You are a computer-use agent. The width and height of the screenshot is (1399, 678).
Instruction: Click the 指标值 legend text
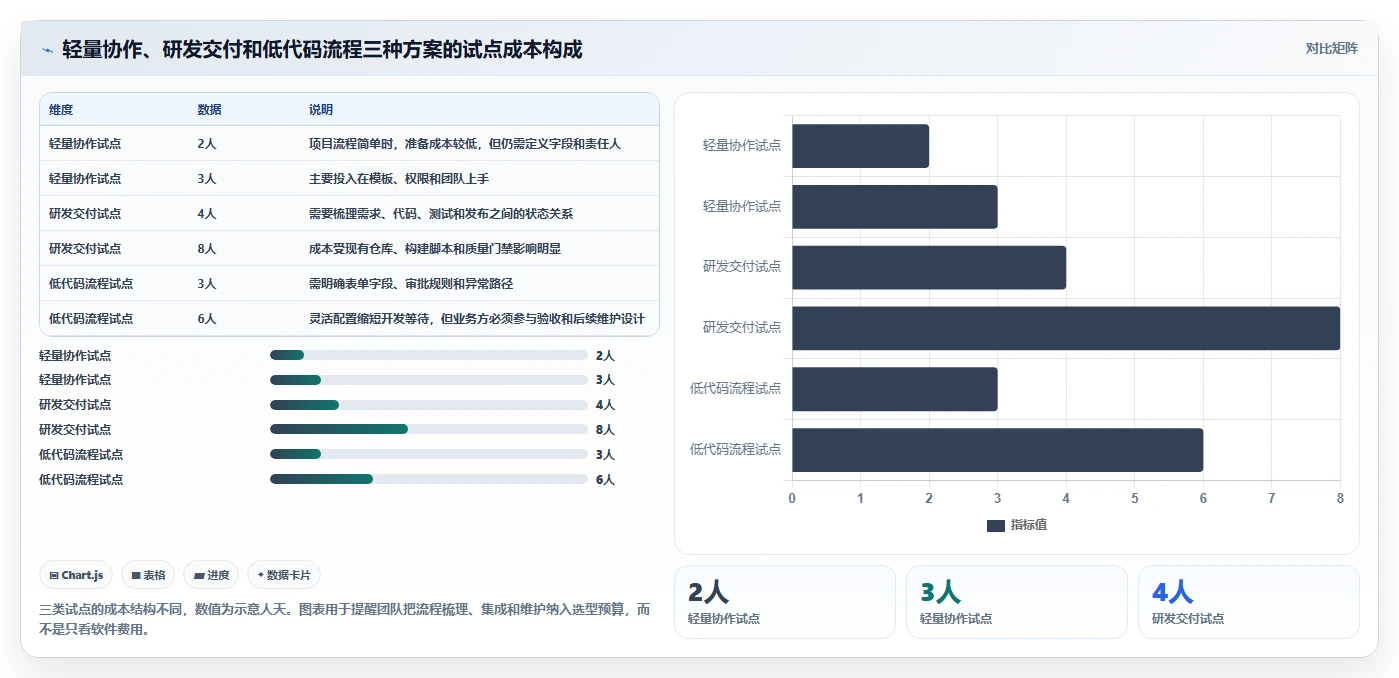(1028, 525)
